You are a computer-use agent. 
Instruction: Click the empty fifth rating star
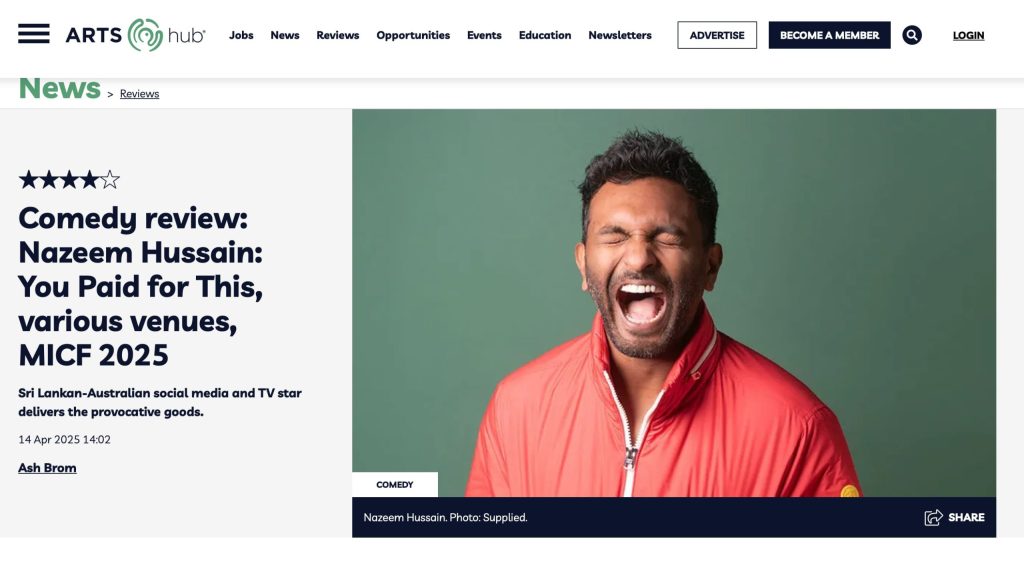coord(110,180)
